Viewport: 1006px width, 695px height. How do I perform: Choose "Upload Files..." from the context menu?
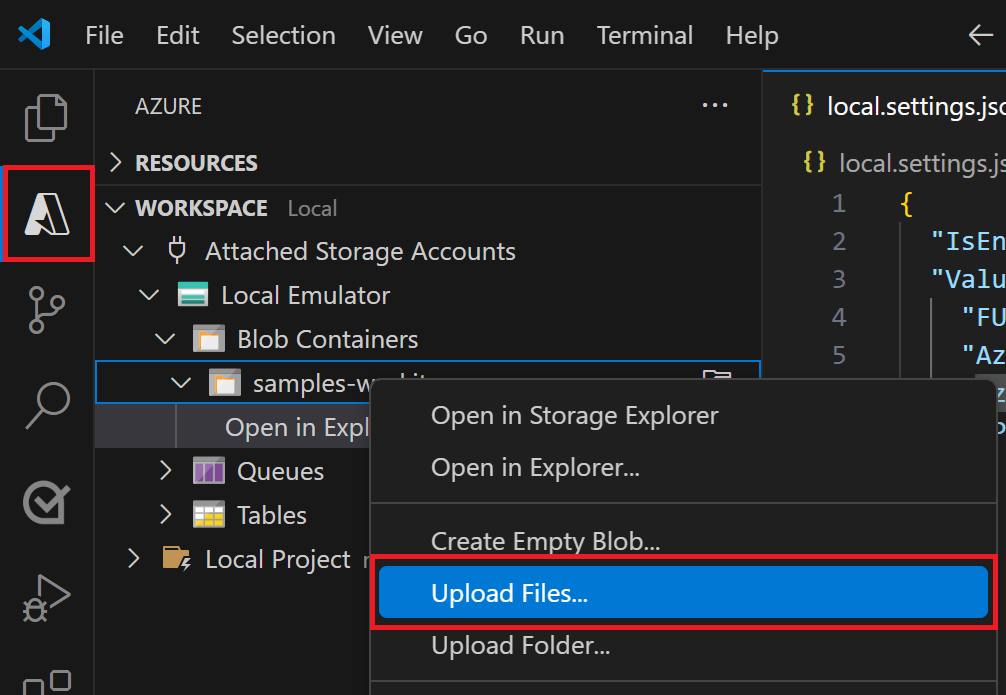pos(510,592)
